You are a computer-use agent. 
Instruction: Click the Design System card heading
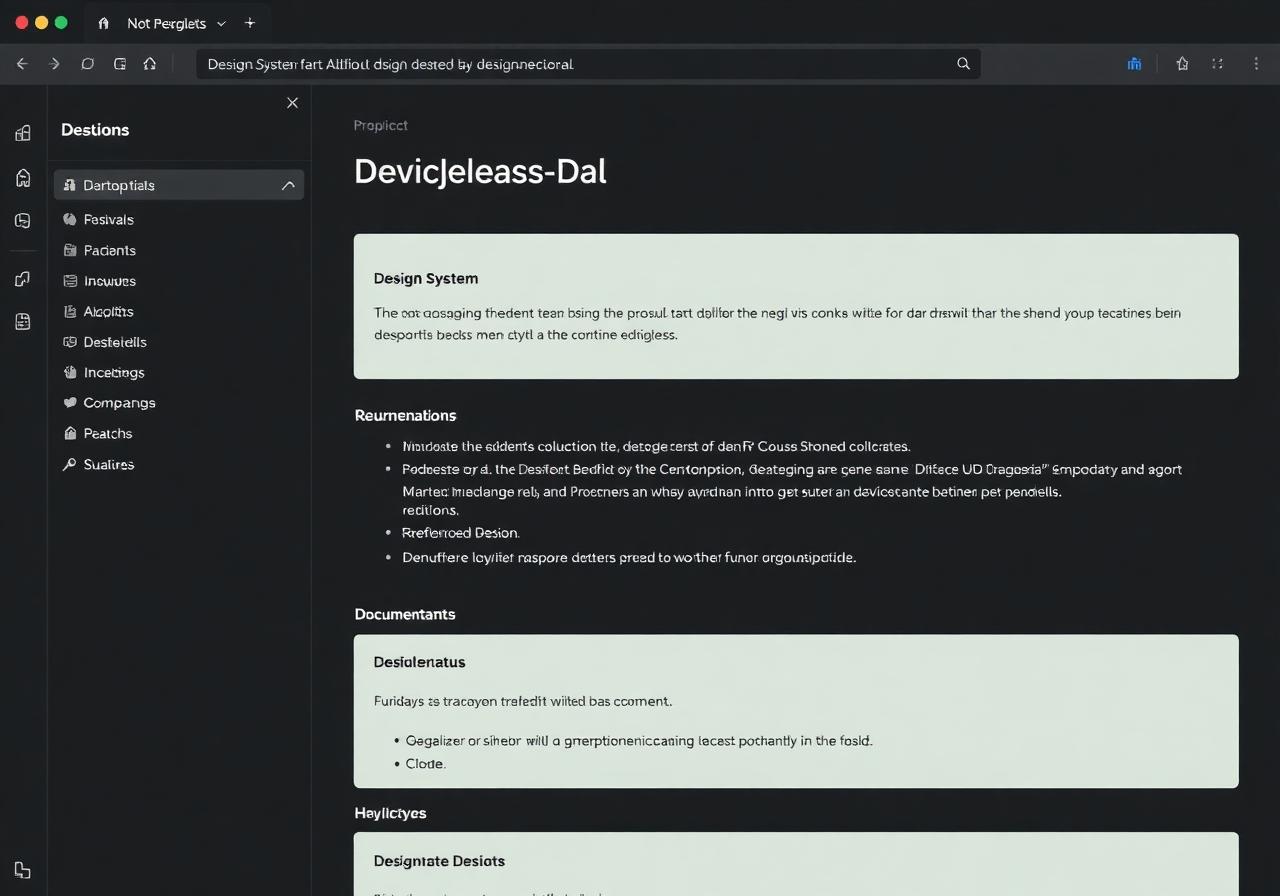tap(426, 279)
